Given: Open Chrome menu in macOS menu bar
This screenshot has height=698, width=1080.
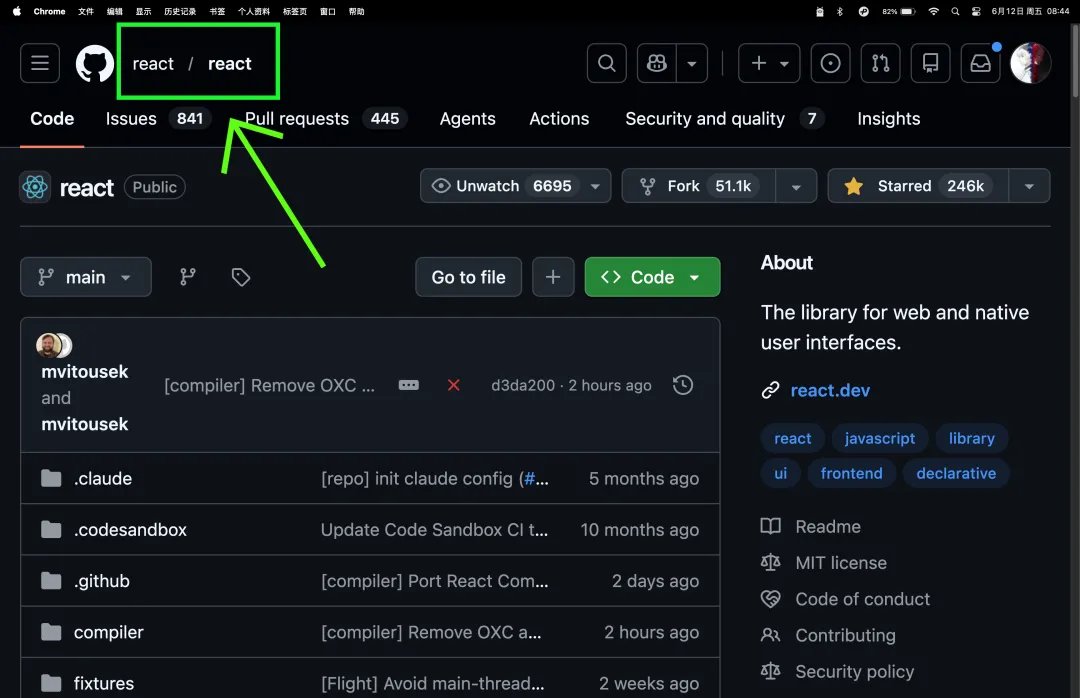Looking at the screenshot, I should (x=50, y=11).
